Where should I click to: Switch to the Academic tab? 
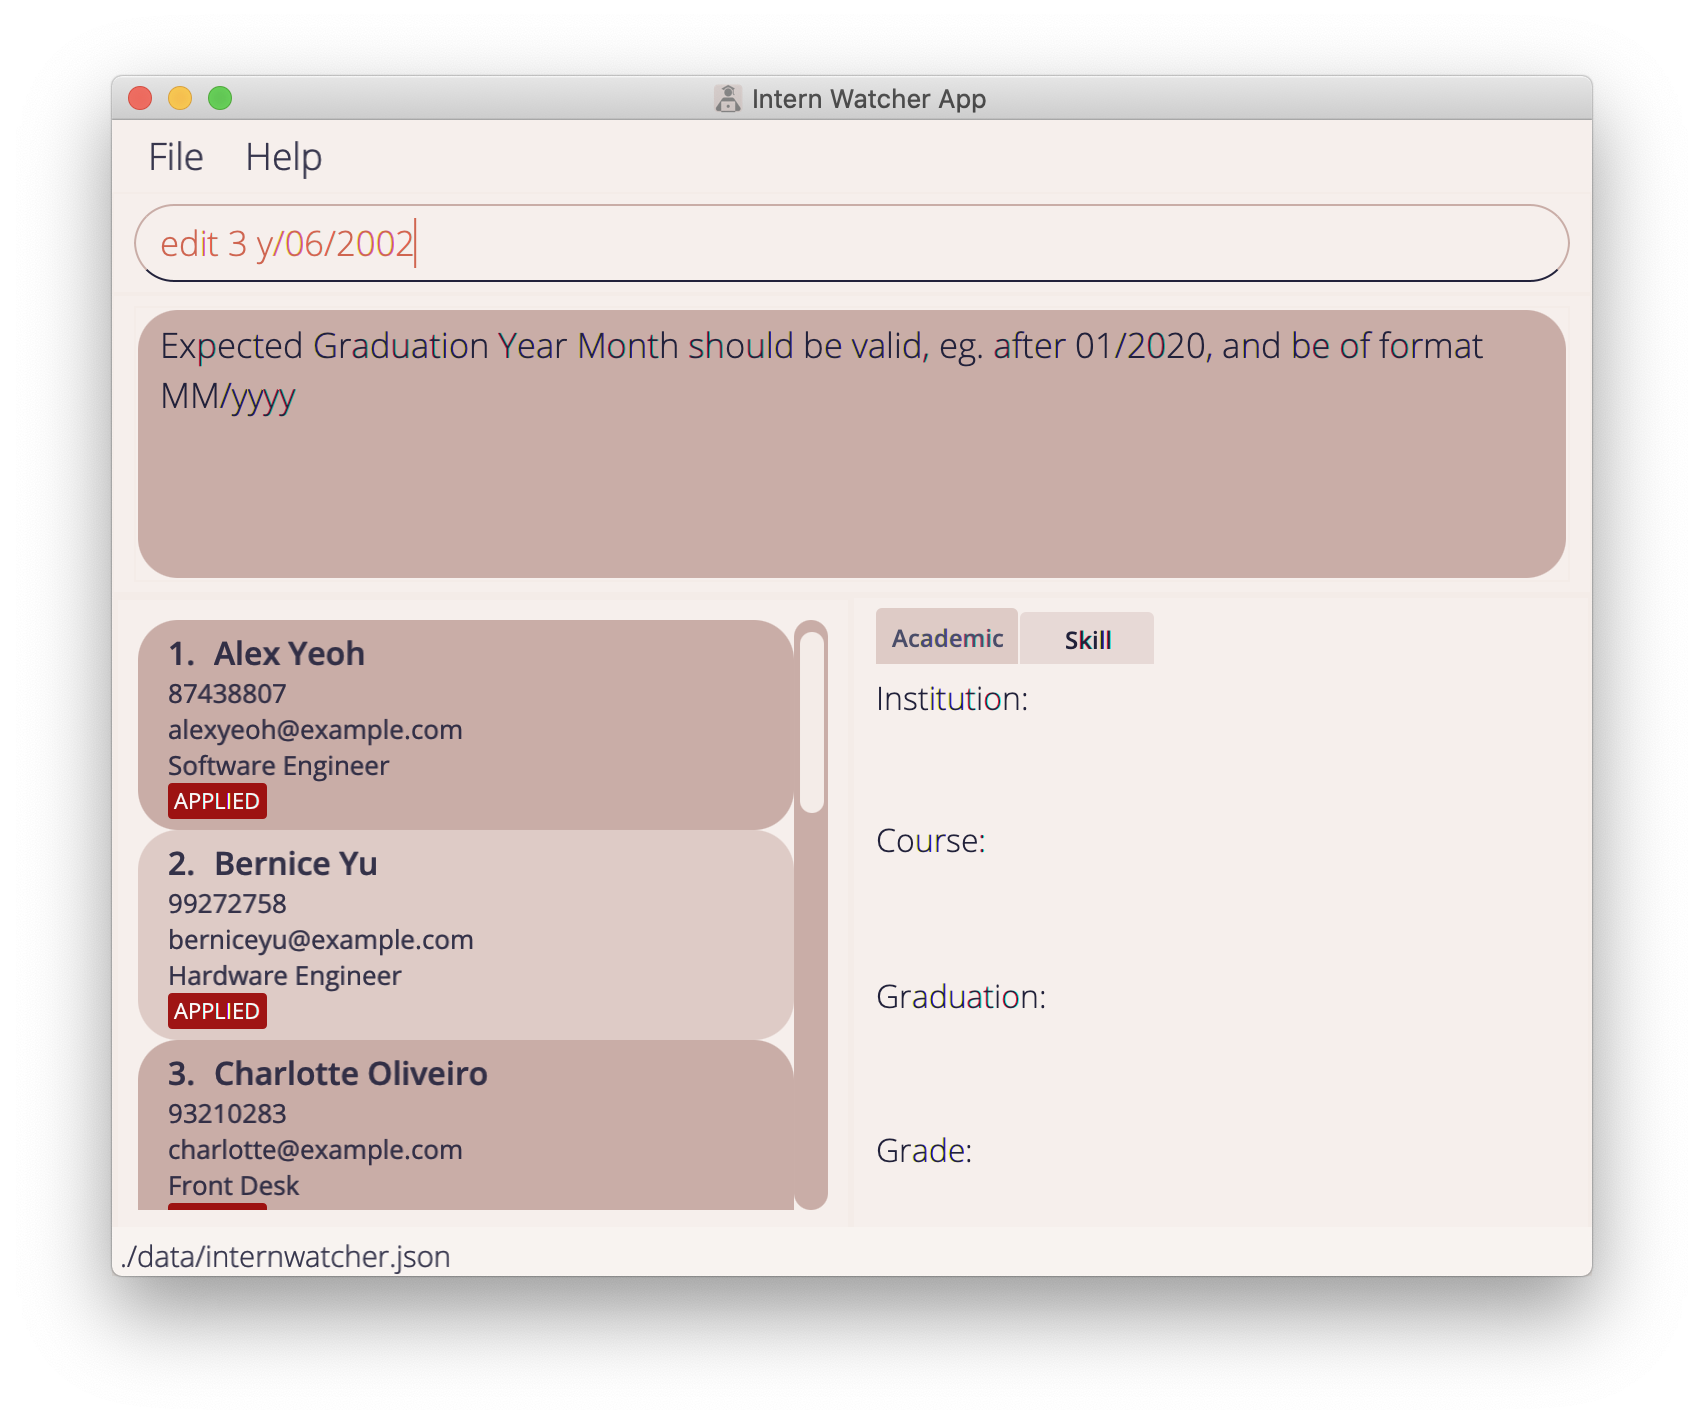[x=947, y=638]
